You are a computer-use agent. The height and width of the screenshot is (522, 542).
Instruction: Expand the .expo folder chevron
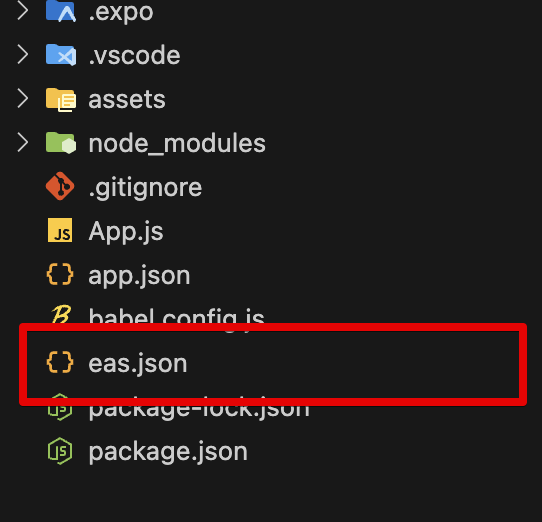click(23, 11)
